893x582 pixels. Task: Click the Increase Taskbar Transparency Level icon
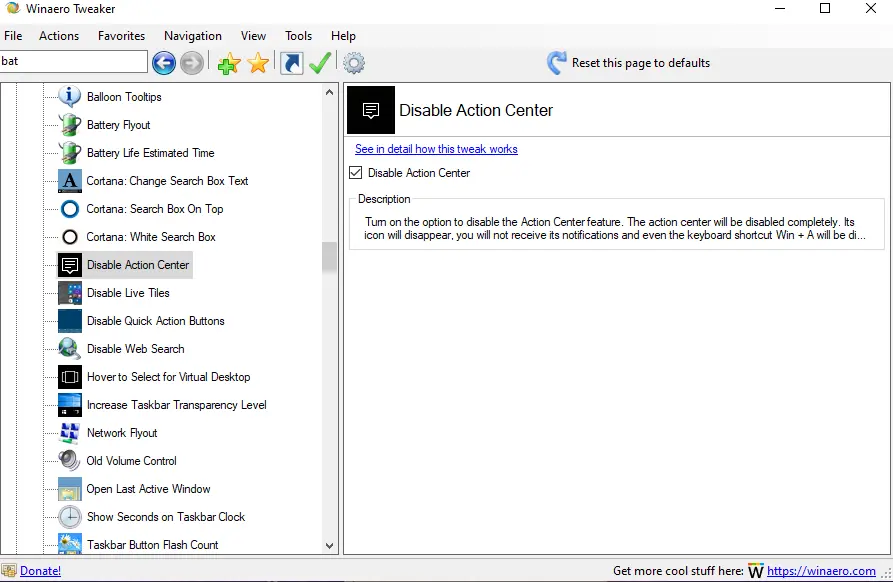[69, 405]
